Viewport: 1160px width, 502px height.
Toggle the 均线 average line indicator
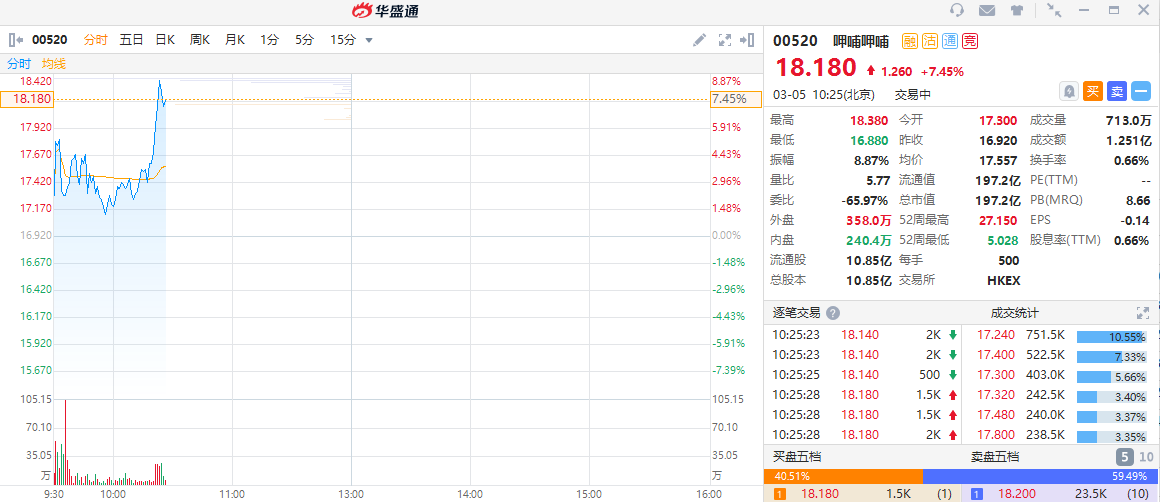click(54, 63)
